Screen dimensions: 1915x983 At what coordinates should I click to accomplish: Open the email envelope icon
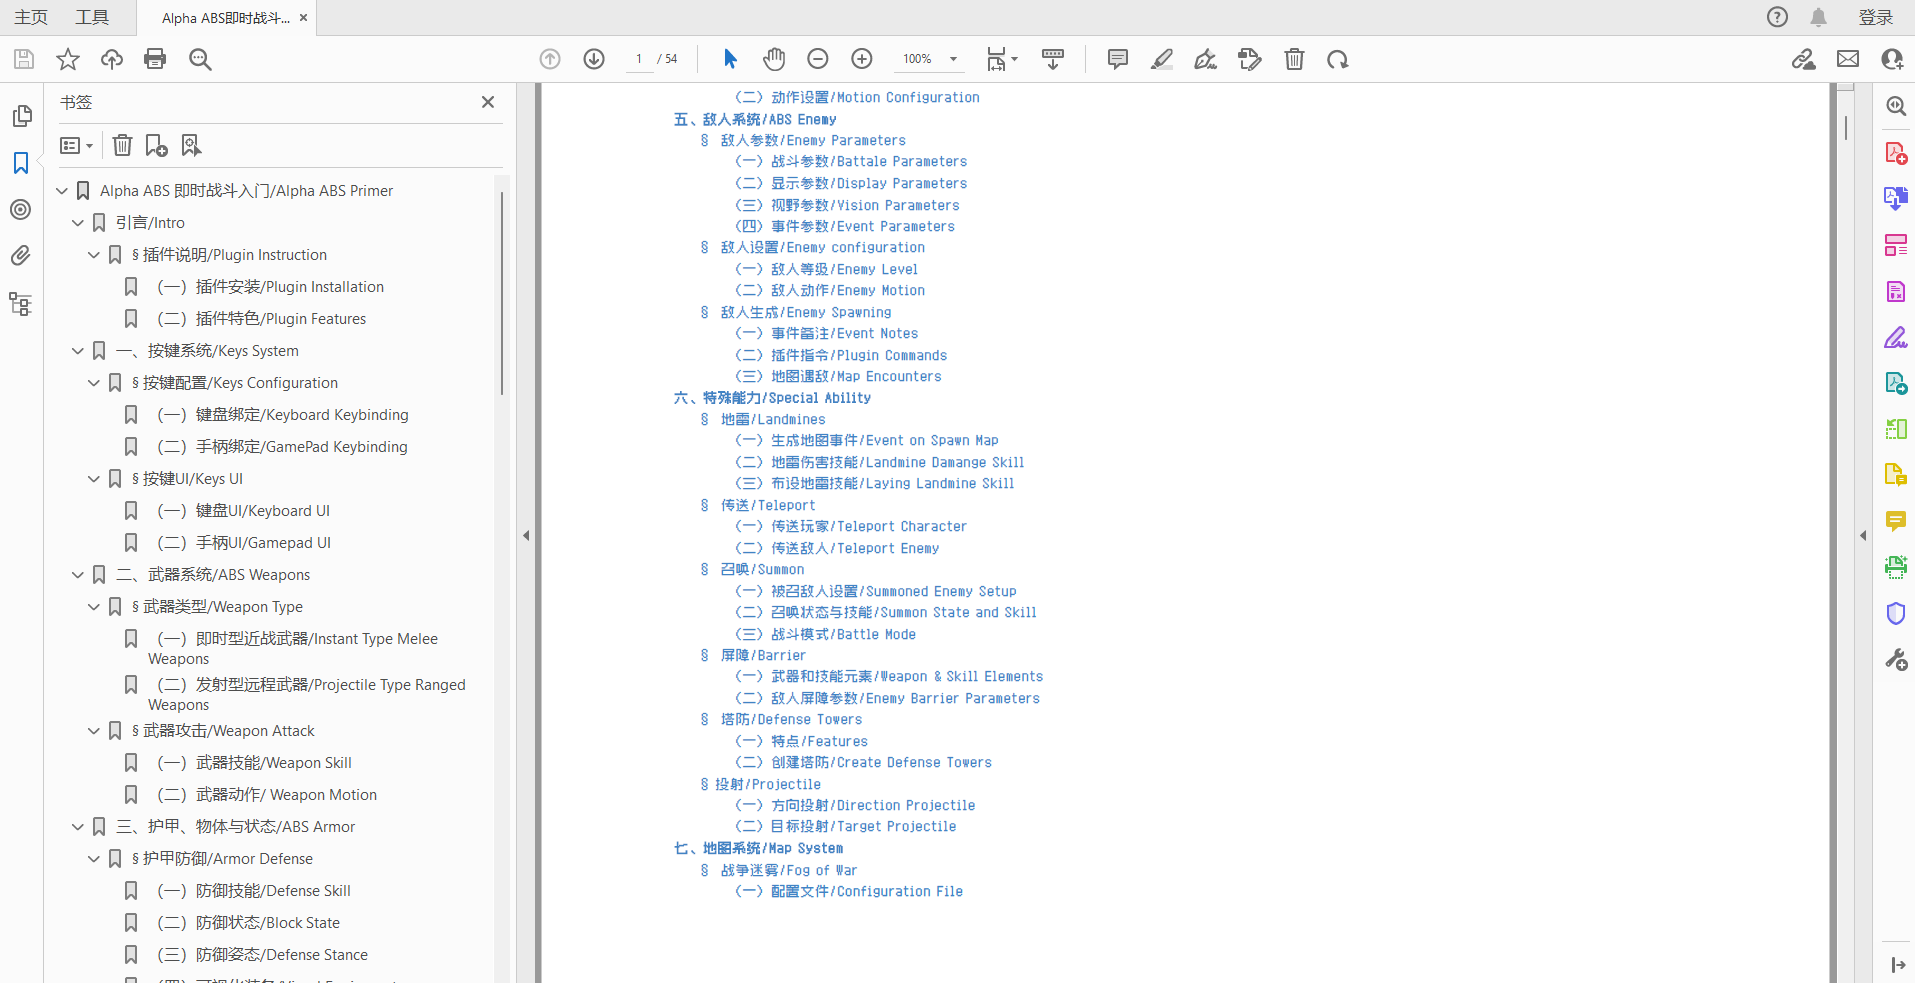(x=1848, y=59)
